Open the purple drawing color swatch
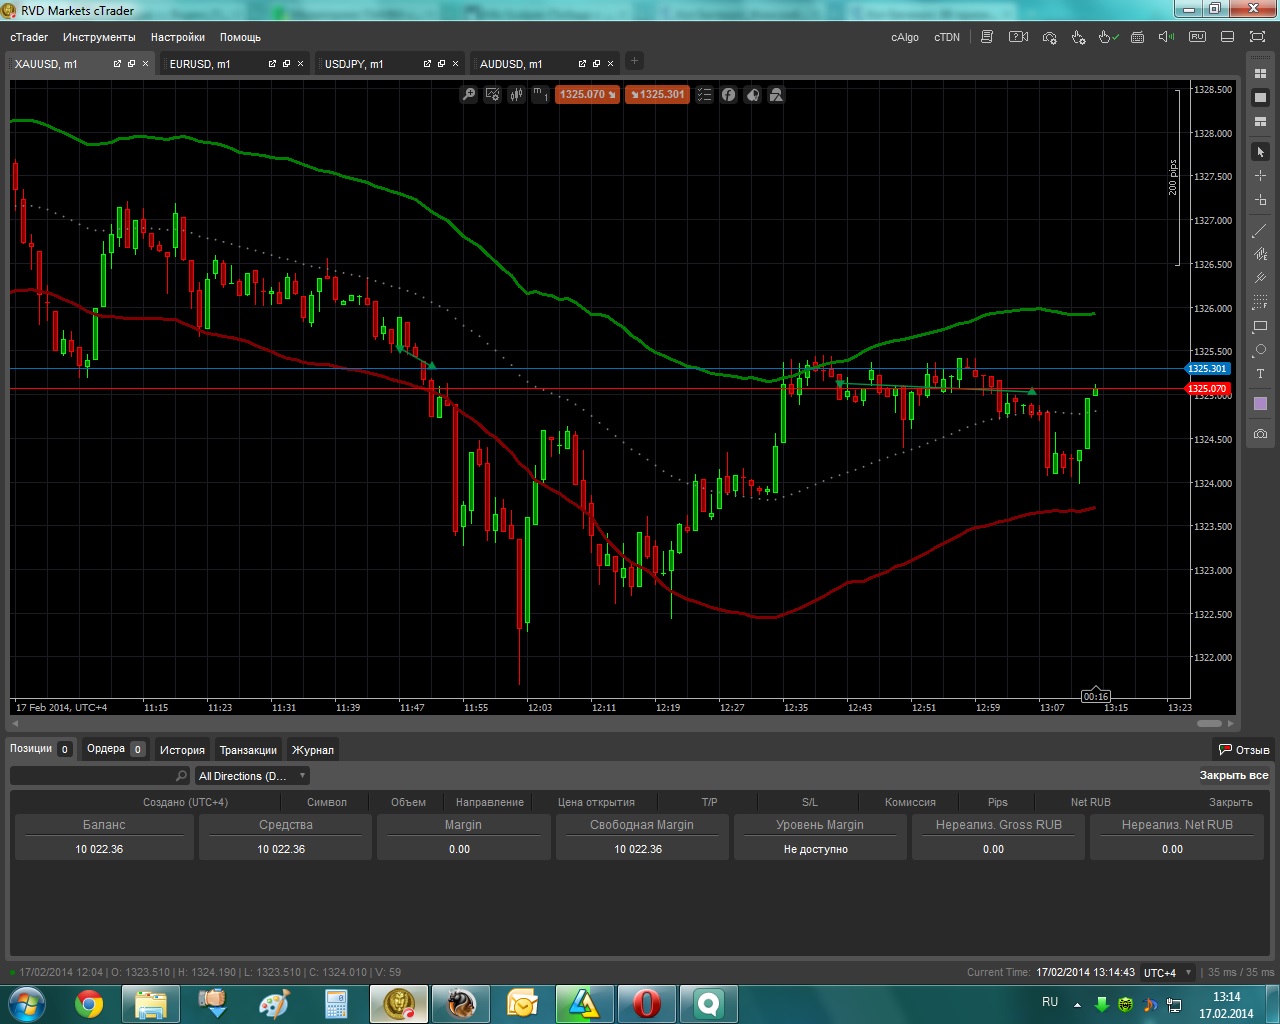This screenshot has width=1280, height=1024. (1260, 404)
